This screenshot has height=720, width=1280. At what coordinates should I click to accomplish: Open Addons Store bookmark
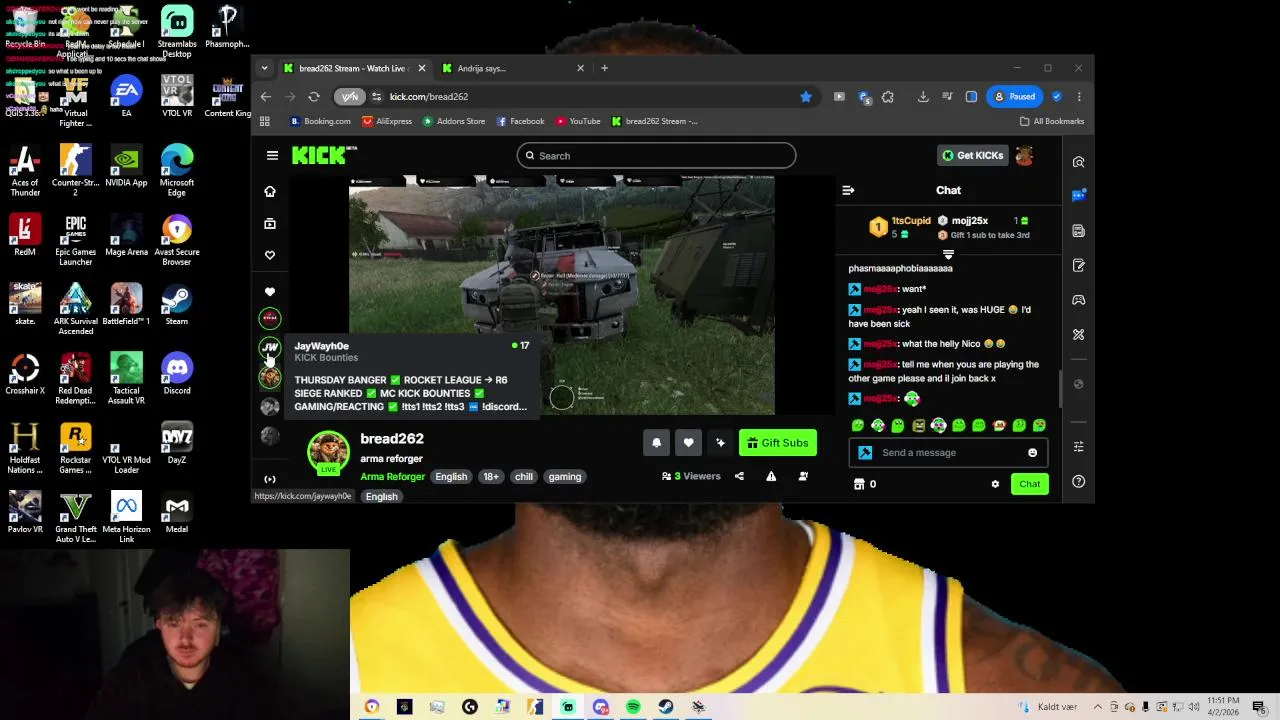click(x=453, y=121)
